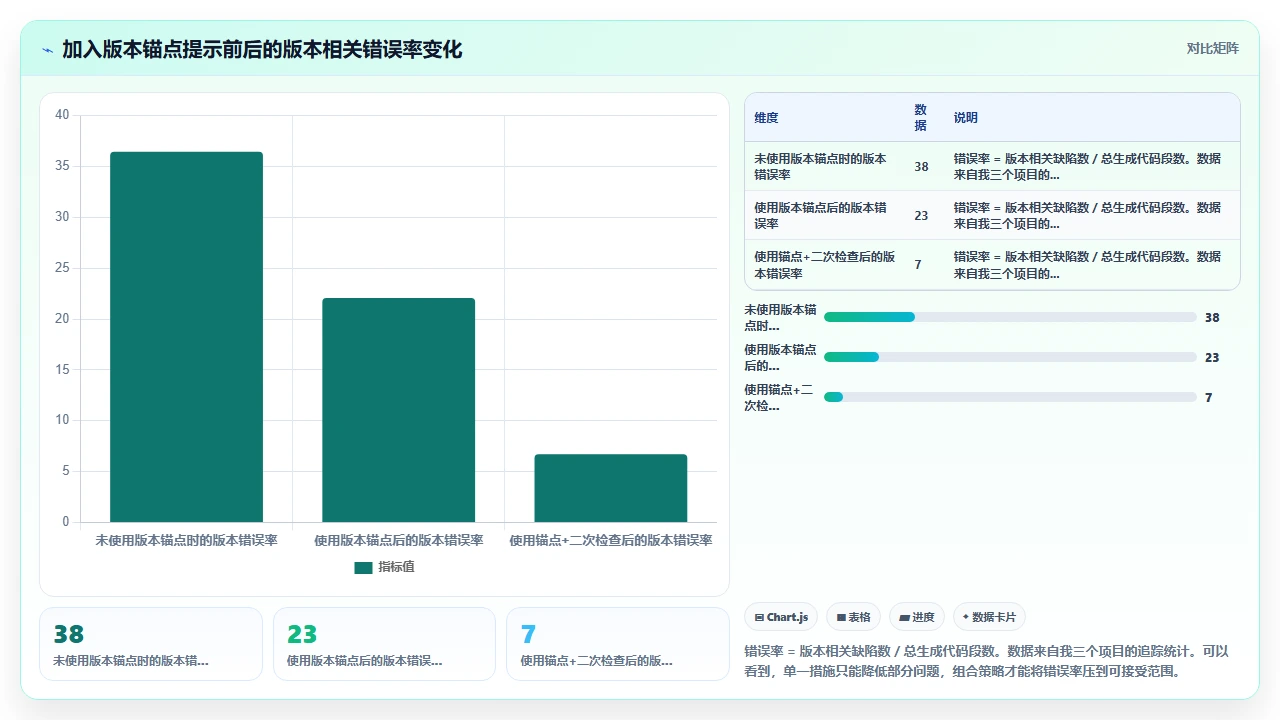This screenshot has width=1280, height=720.
Task: Click the shortest bar 使用锚点+二次检查后的版本错误率
Action: [x=610, y=488]
